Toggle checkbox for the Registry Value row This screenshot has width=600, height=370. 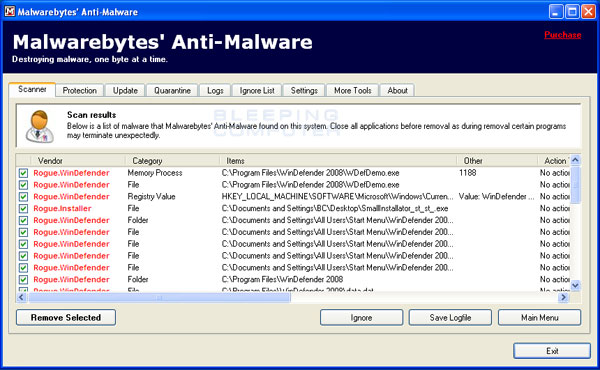click(x=23, y=197)
